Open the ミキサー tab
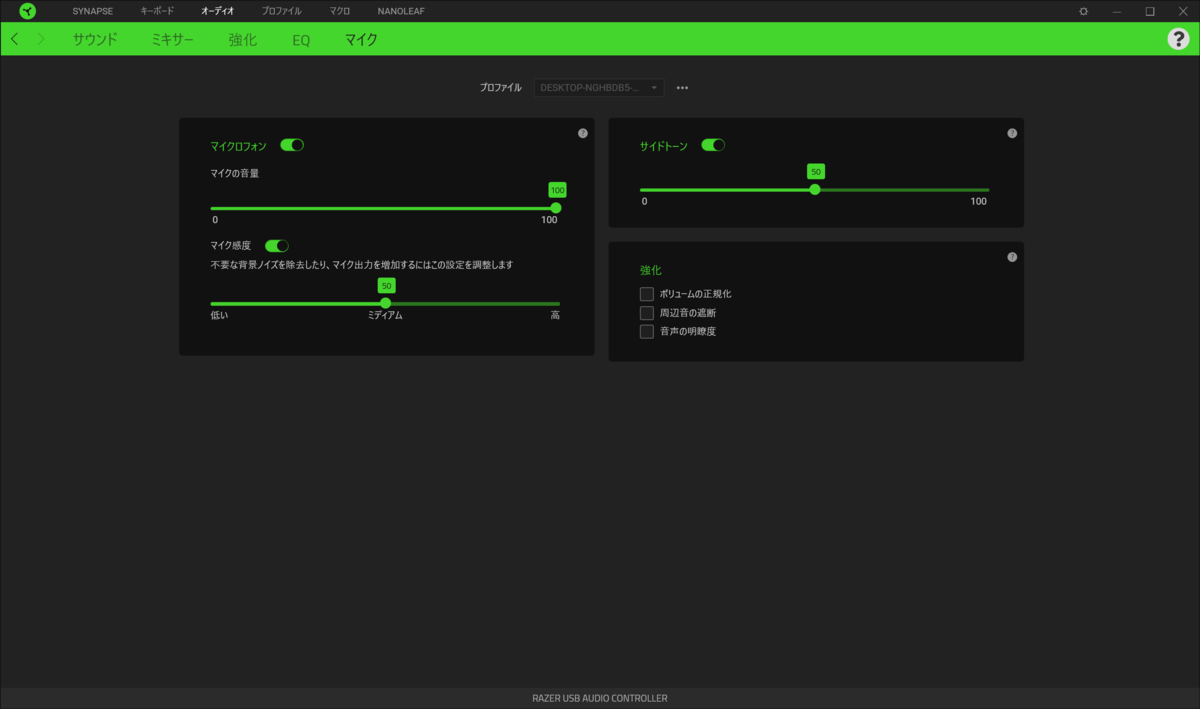 (x=173, y=40)
